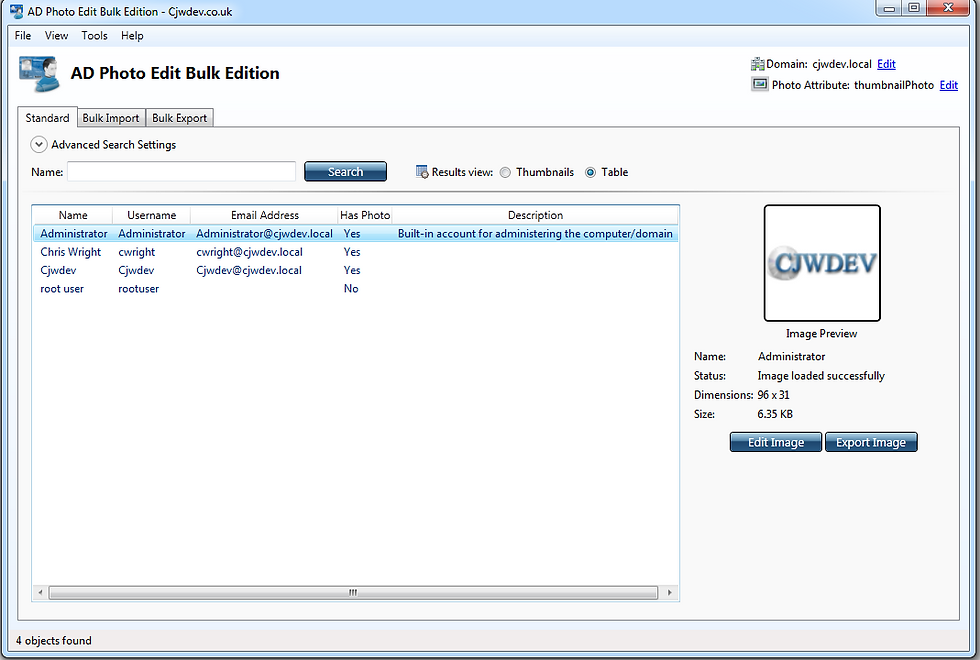Open the File menu
This screenshot has height=660, width=980.
pyautogui.click(x=23, y=36)
